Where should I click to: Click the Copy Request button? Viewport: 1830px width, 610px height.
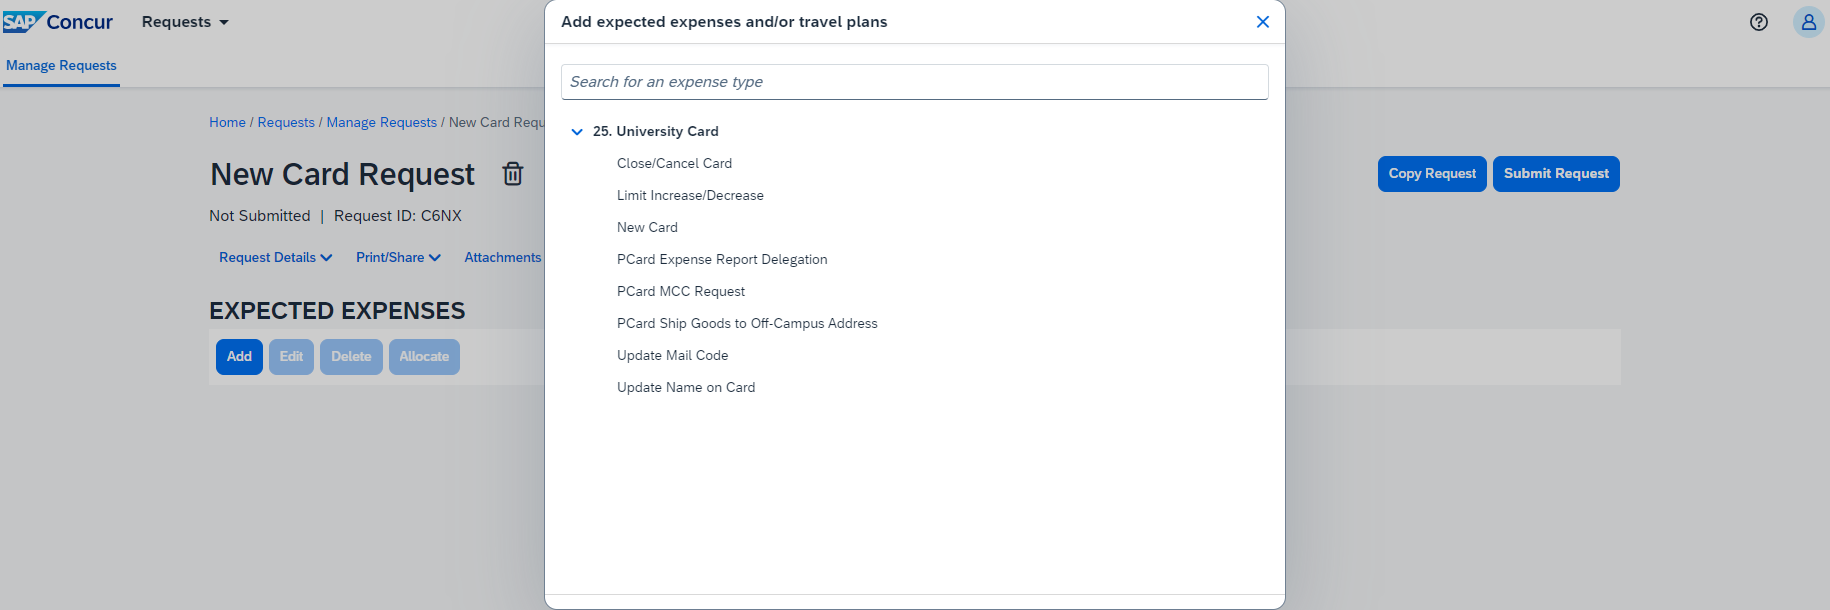[x=1432, y=174]
